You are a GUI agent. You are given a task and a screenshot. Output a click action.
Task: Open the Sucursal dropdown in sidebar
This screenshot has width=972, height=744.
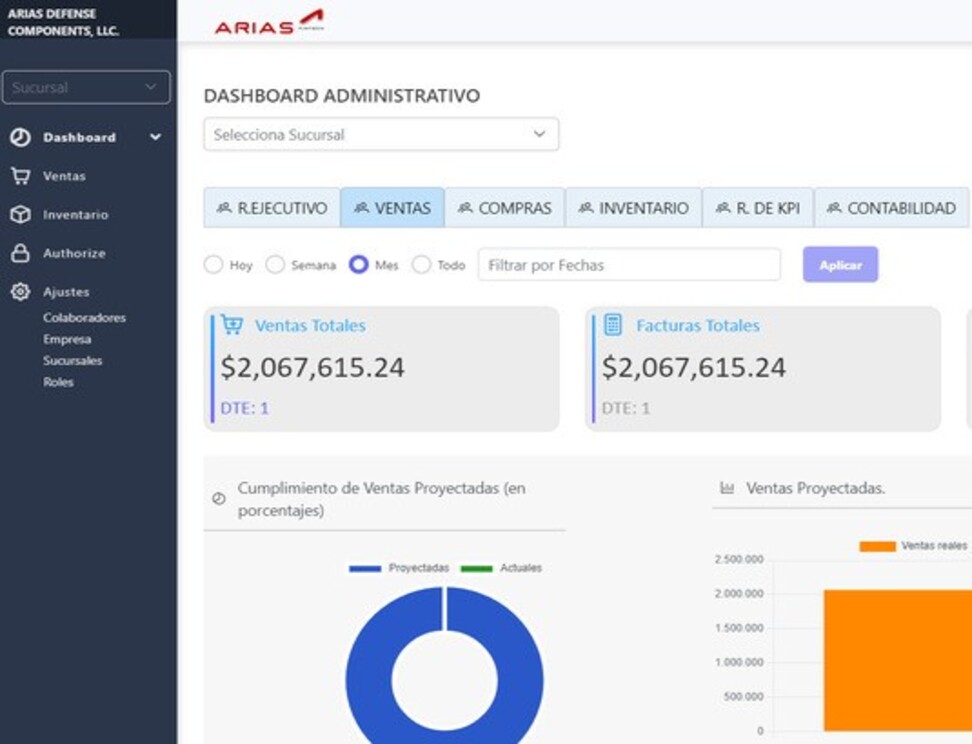pos(86,87)
